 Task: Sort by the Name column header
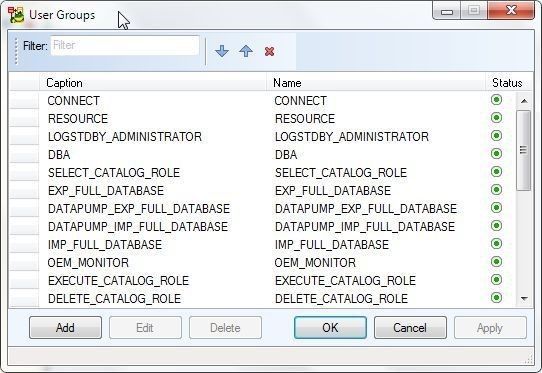point(376,83)
